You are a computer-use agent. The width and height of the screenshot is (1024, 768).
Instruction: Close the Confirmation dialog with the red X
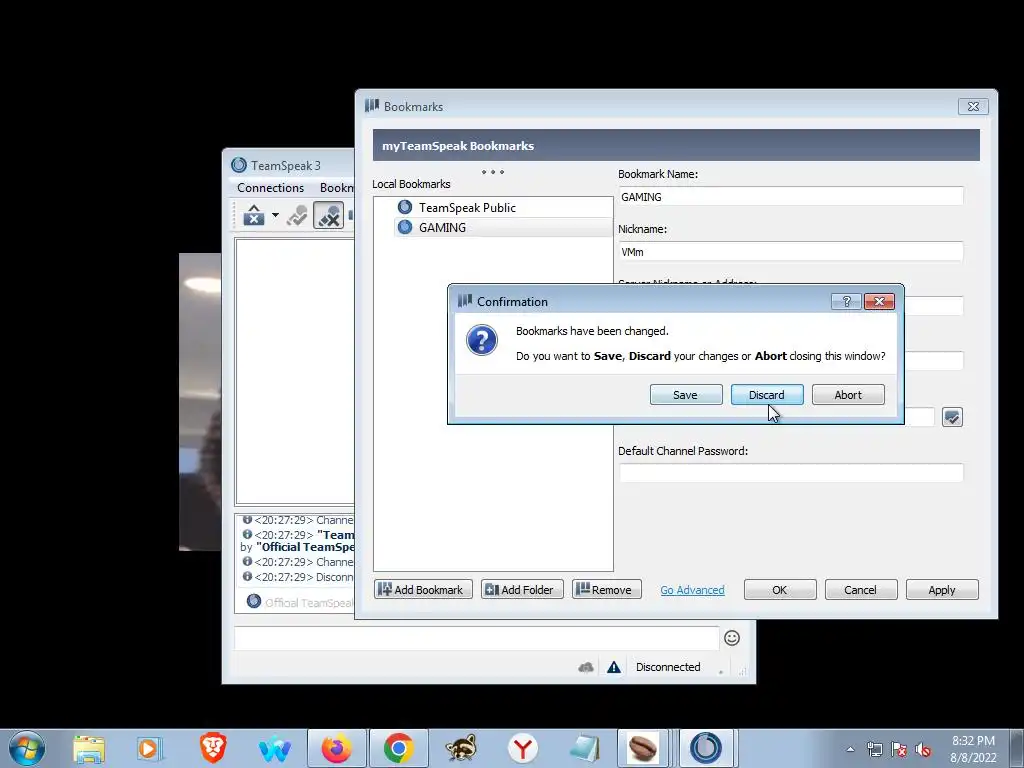point(879,301)
